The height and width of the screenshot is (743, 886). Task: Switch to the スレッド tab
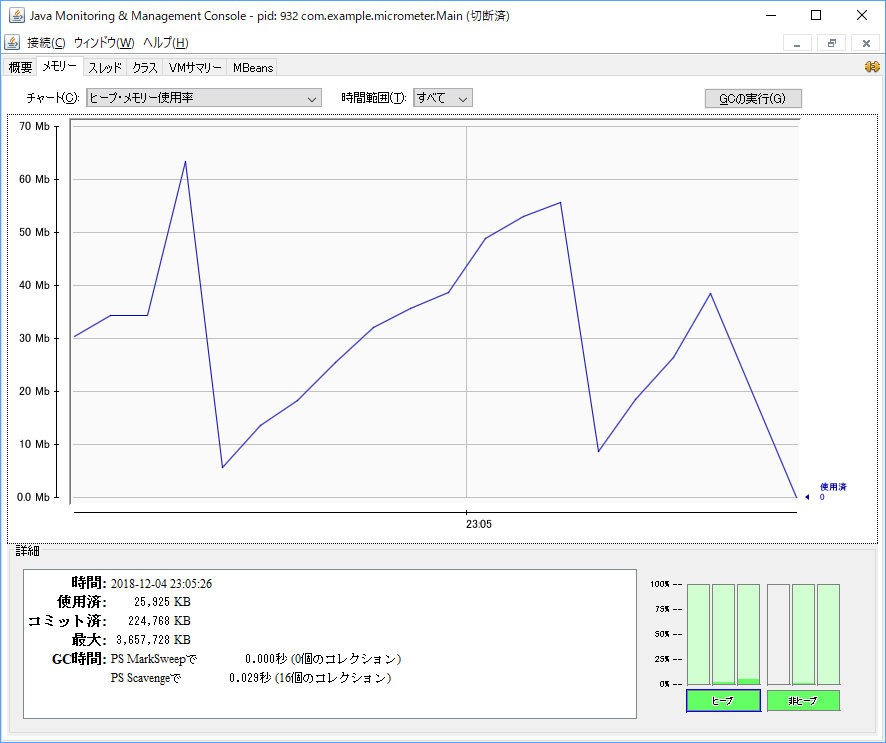(105, 68)
